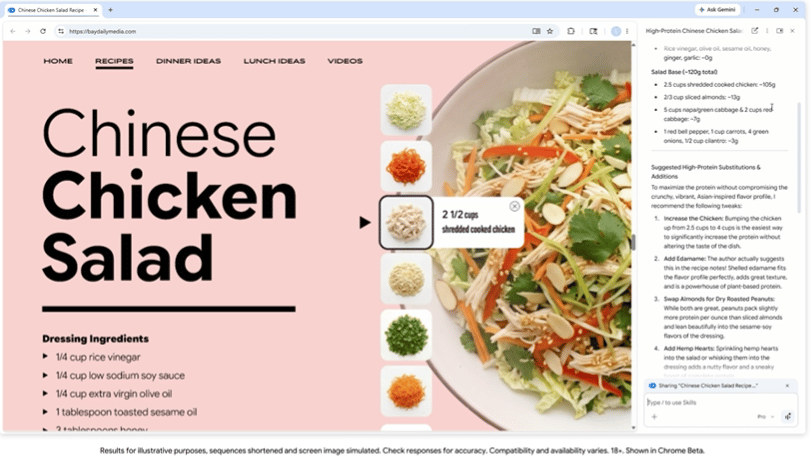Viewport: 812px width, 471px height.
Task: Stop sharing the Chinese Chicken Salad tab
Action: pos(787,386)
